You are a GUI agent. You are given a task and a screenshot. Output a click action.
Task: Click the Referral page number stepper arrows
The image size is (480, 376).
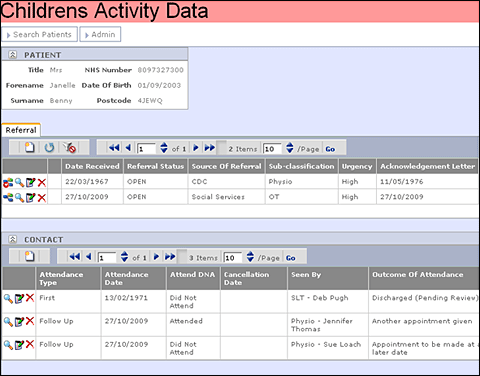point(164,148)
